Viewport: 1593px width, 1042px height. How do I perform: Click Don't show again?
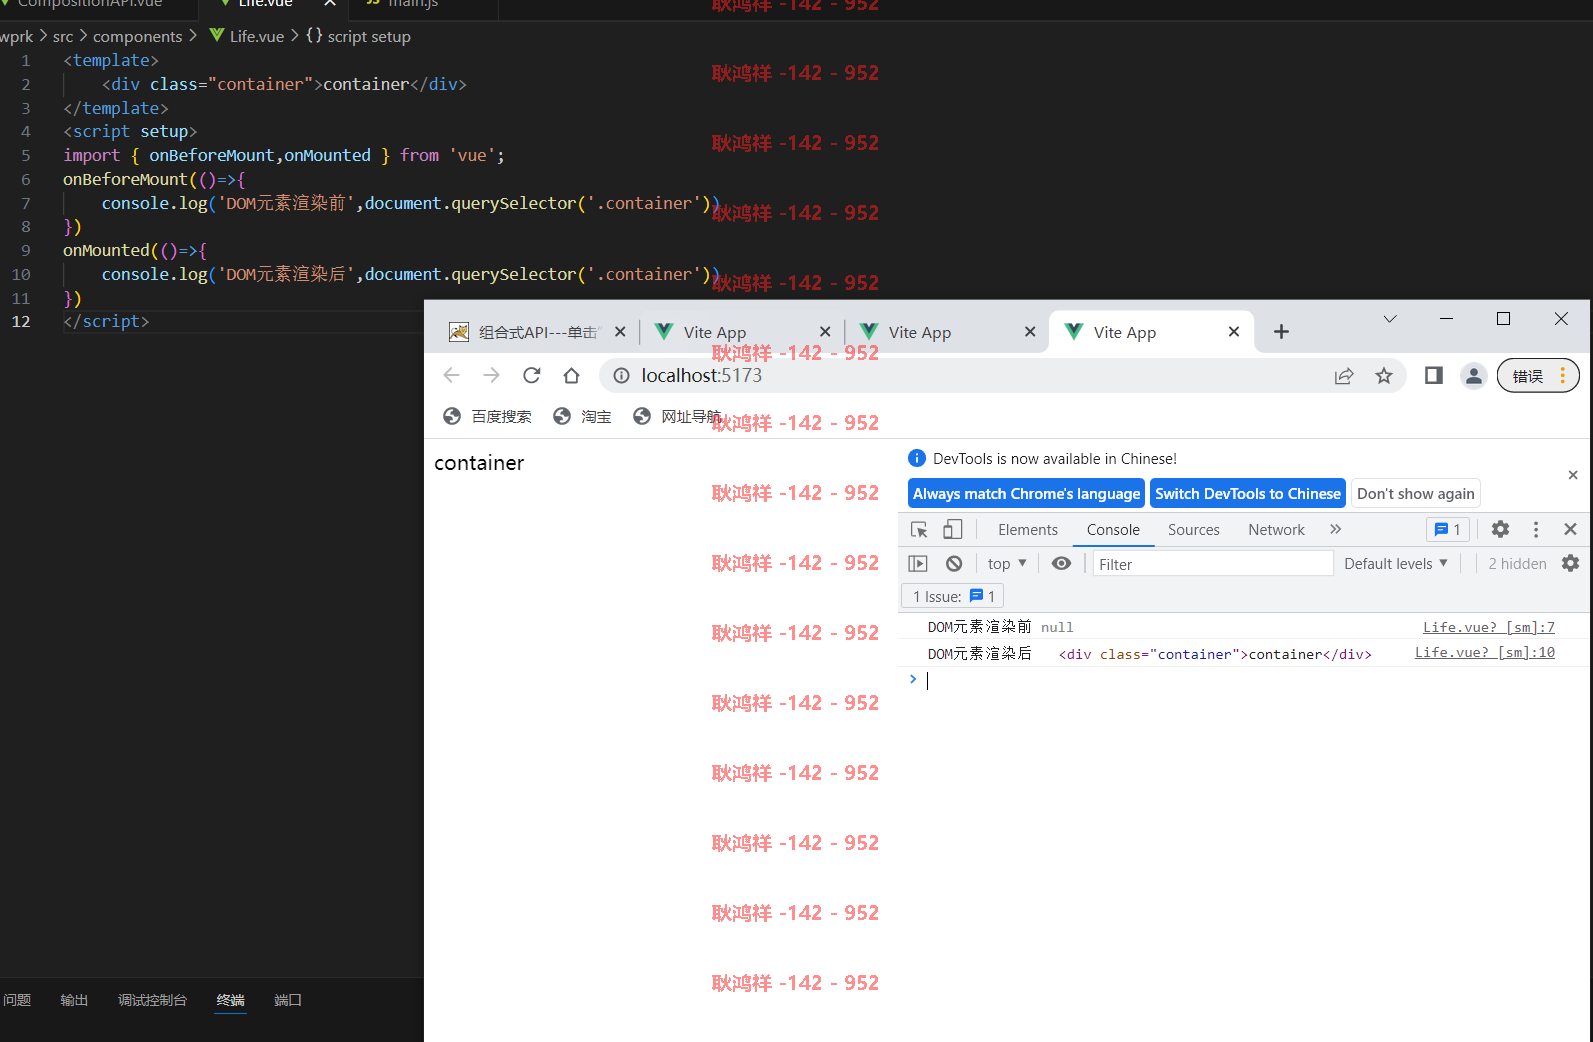point(1415,494)
